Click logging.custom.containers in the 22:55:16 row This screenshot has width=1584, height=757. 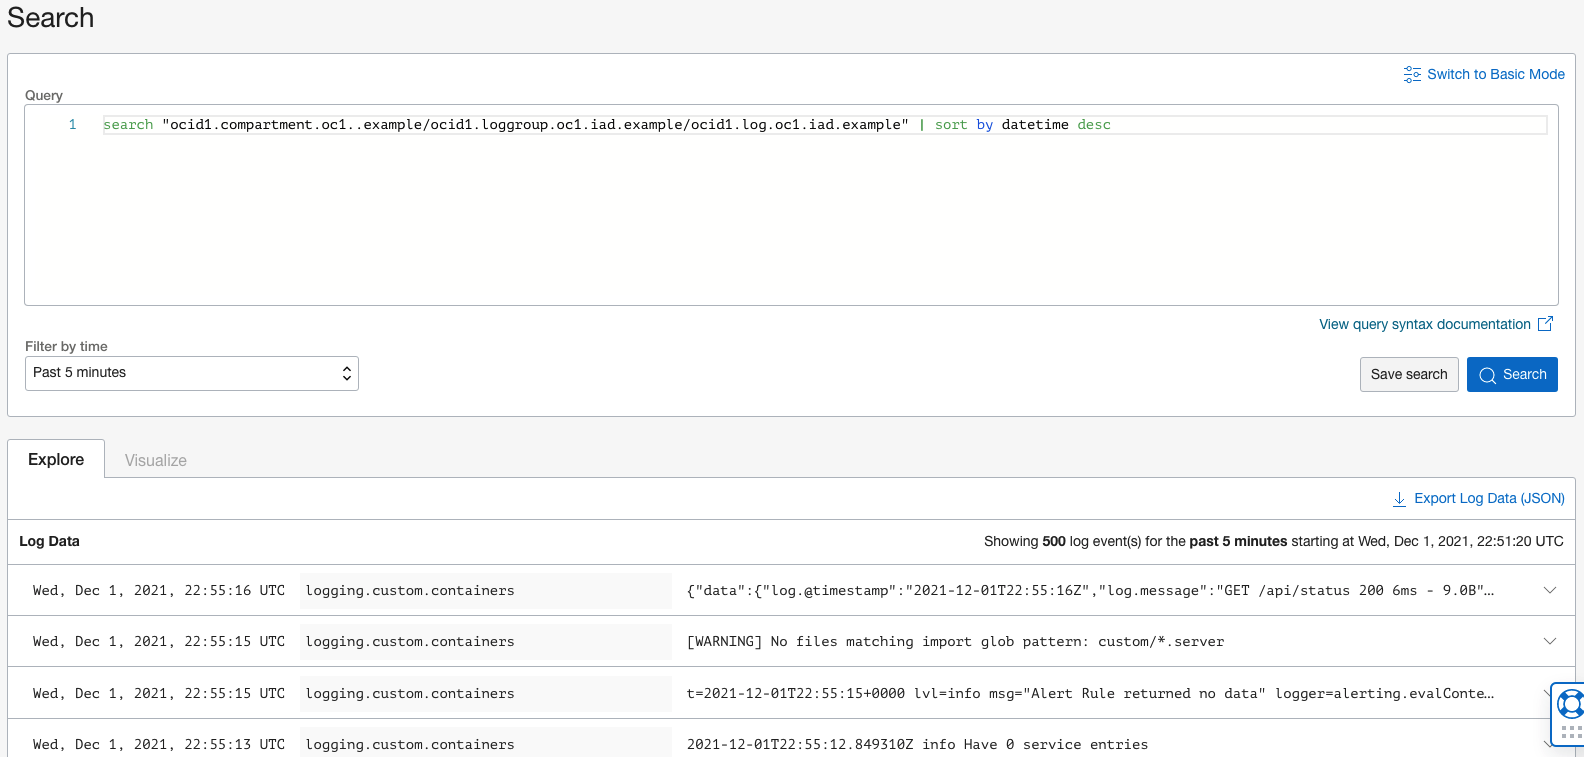click(x=410, y=591)
